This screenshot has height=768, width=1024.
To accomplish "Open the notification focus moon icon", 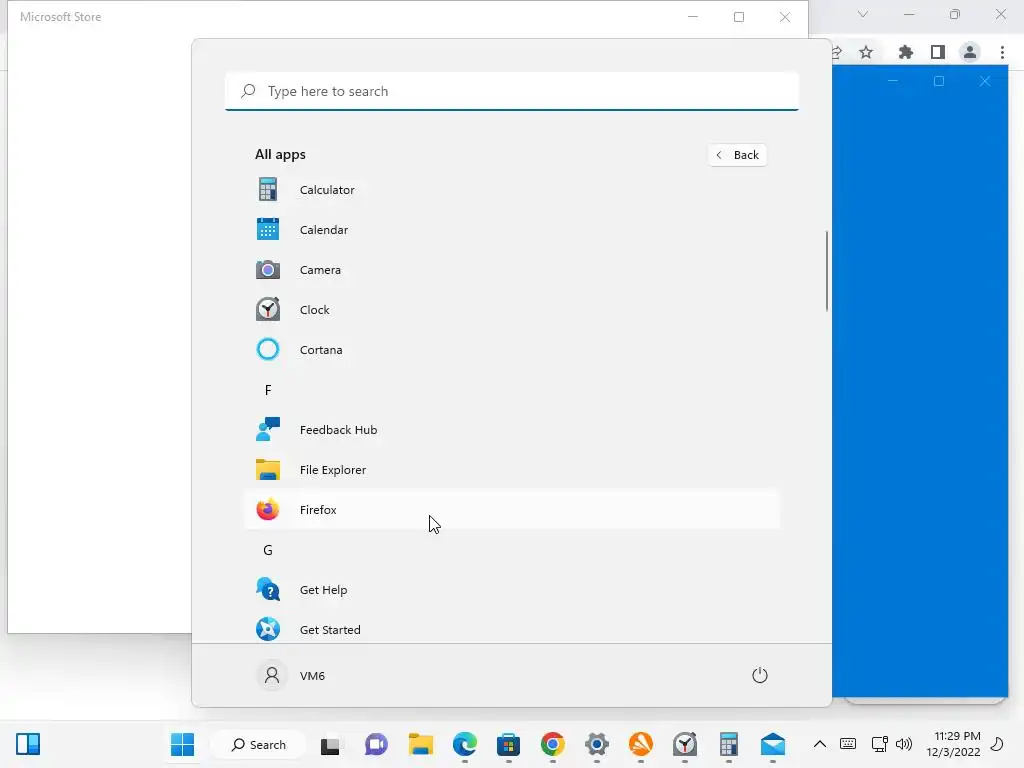I will [997, 744].
